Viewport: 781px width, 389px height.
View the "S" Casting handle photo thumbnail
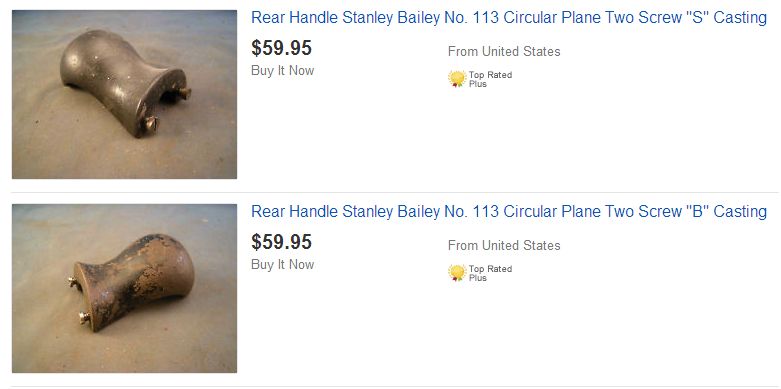tap(125, 94)
